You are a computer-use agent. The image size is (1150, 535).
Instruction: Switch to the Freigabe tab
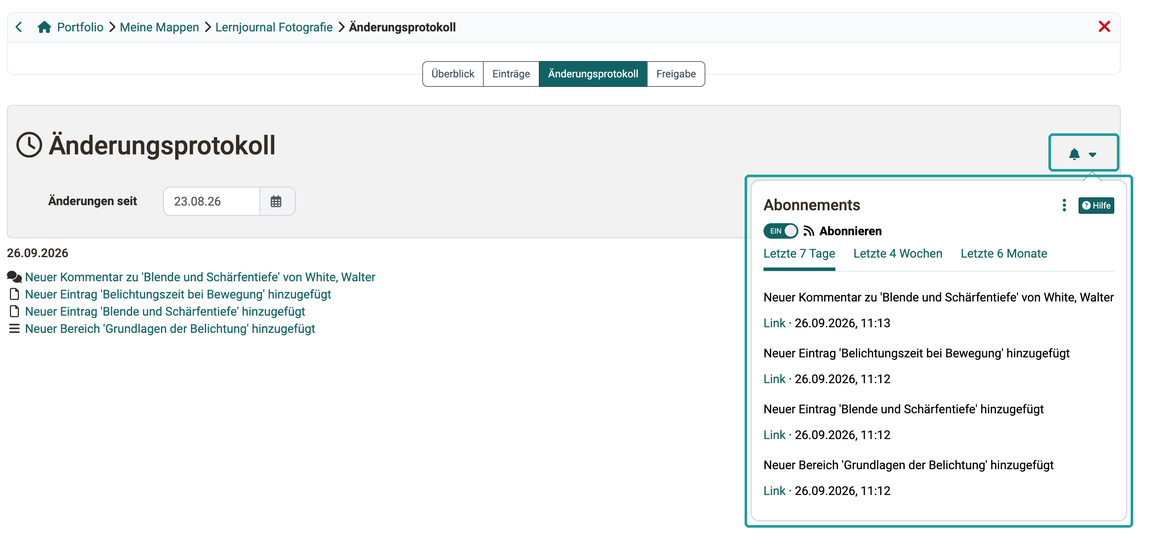tap(676, 74)
